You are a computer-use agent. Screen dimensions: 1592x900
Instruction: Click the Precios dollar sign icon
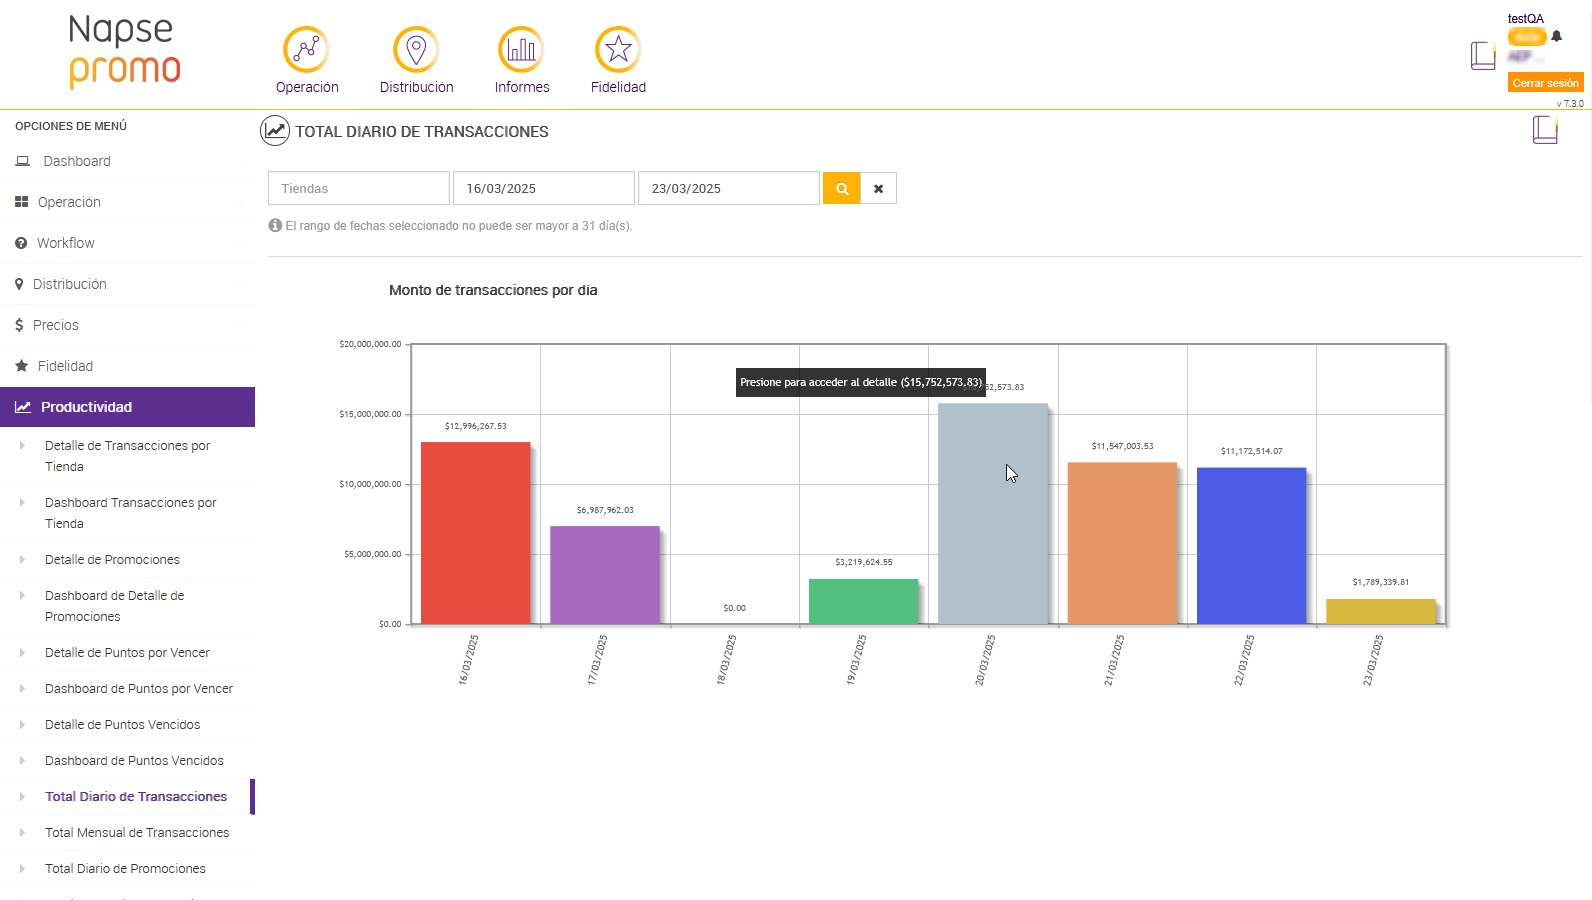(x=19, y=325)
